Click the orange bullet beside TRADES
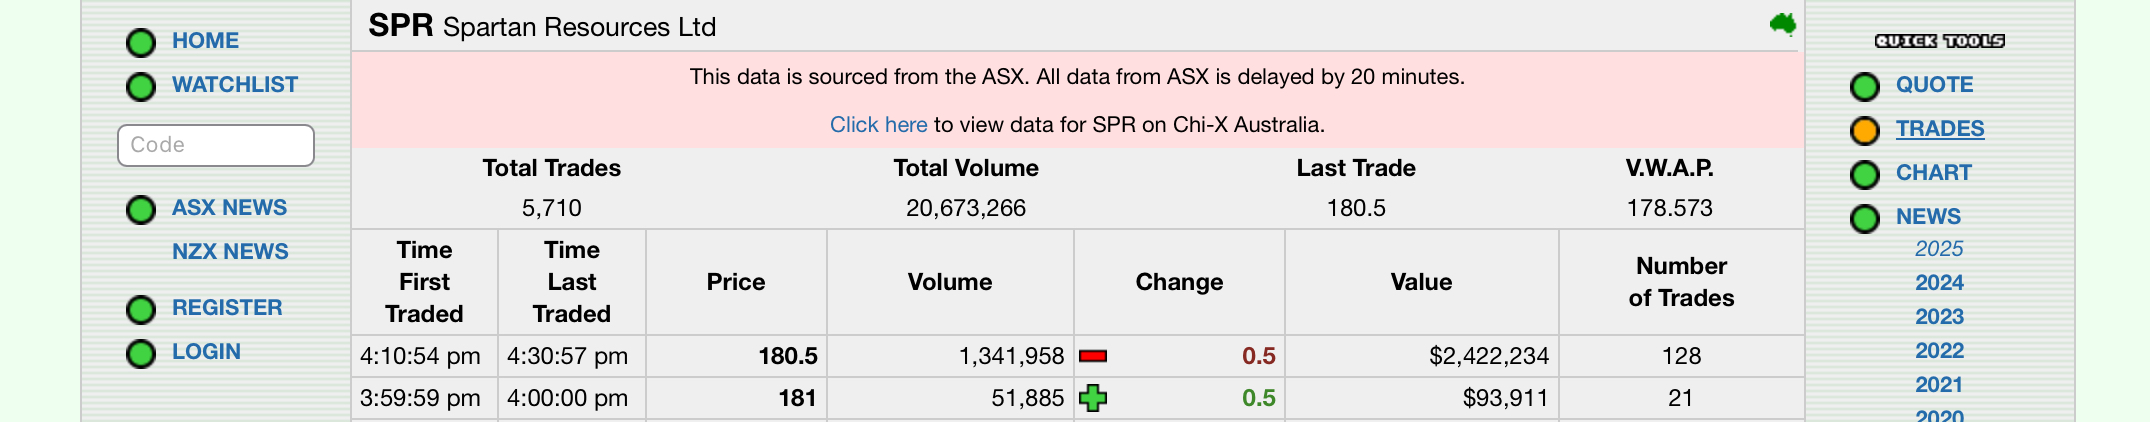The image size is (2150, 422). coord(1865,131)
